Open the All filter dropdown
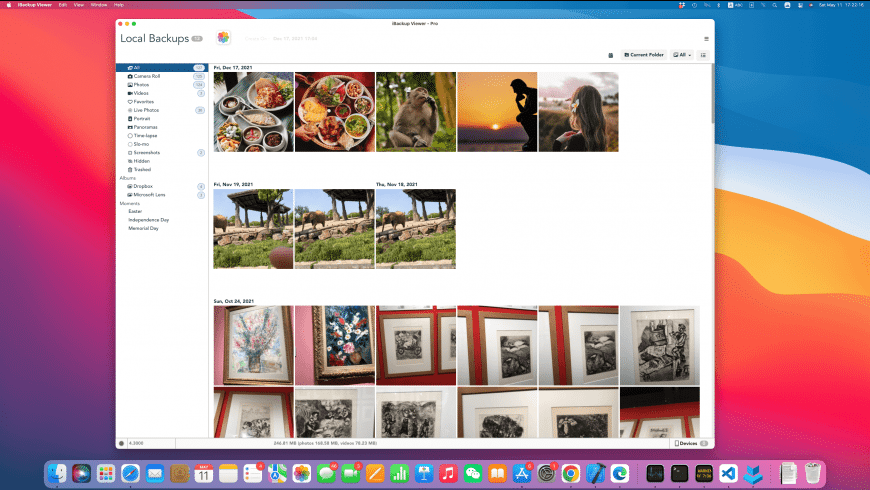Viewport: 870px width, 490px height. click(x=682, y=55)
